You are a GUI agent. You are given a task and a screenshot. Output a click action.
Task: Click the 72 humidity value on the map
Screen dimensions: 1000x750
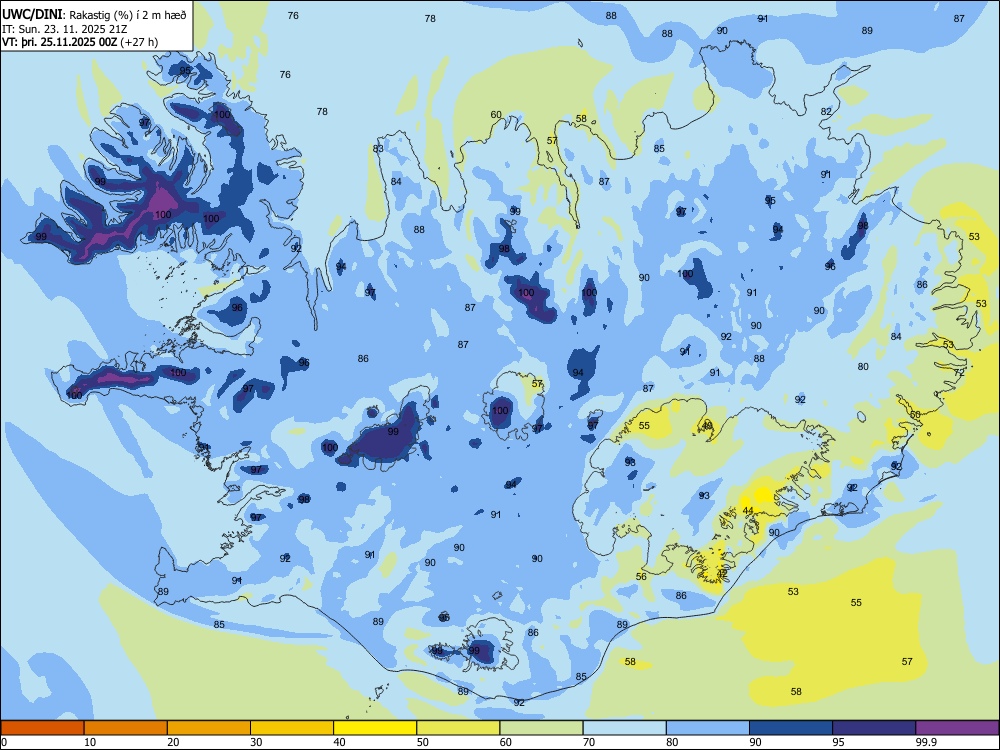[959, 372]
